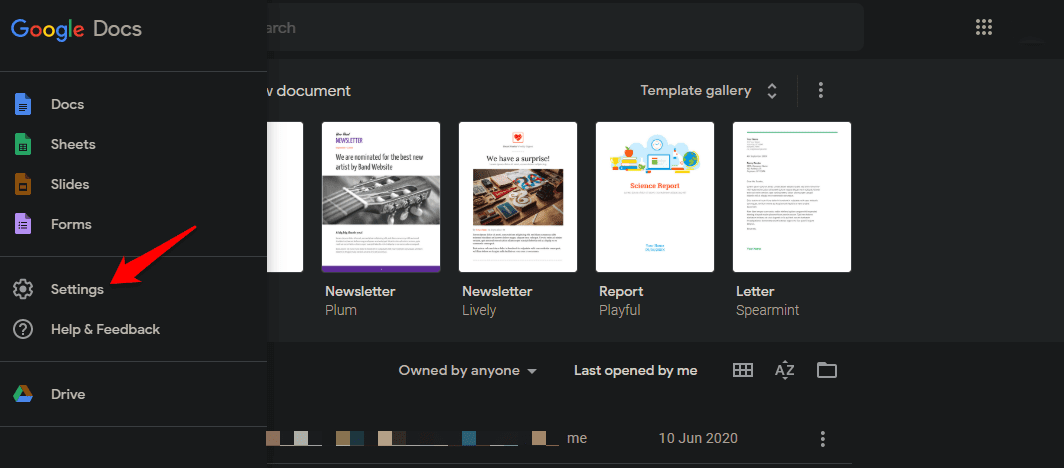Image resolution: width=1064 pixels, height=468 pixels.
Task: Click the Lively template caption
Action: [479, 311]
